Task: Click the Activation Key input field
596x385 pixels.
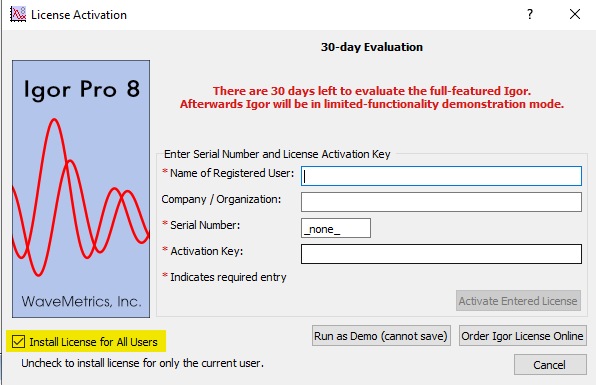Action: coord(441,254)
